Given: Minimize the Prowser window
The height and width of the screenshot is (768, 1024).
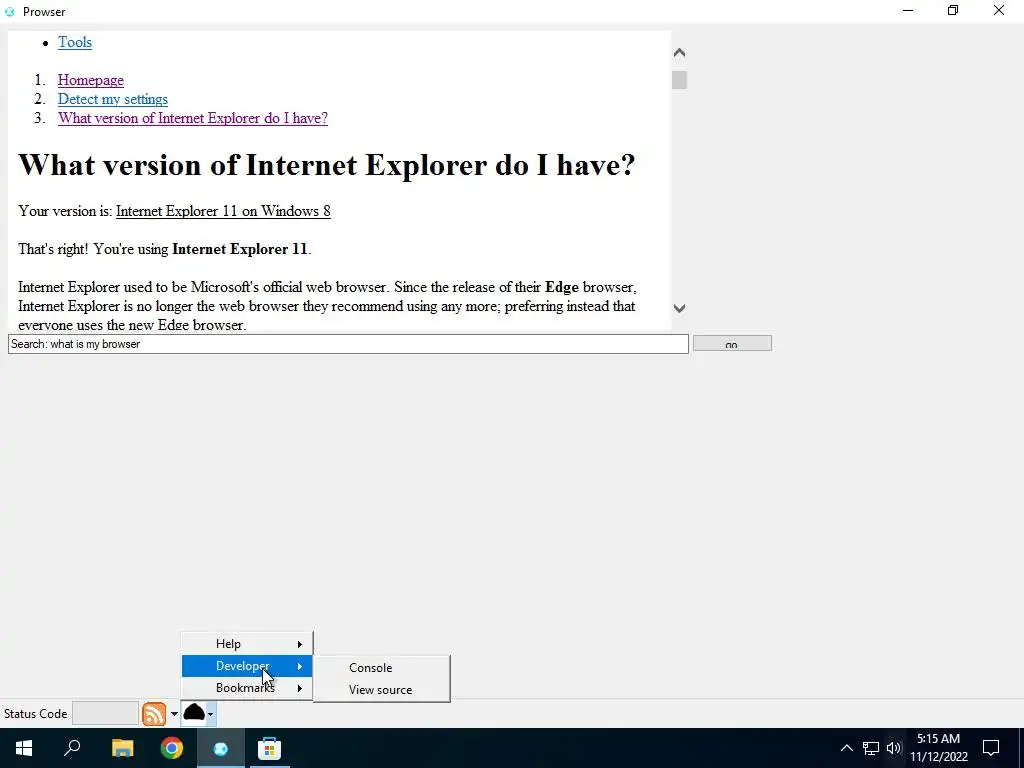Looking at the screenshot, I should point(908,11).
